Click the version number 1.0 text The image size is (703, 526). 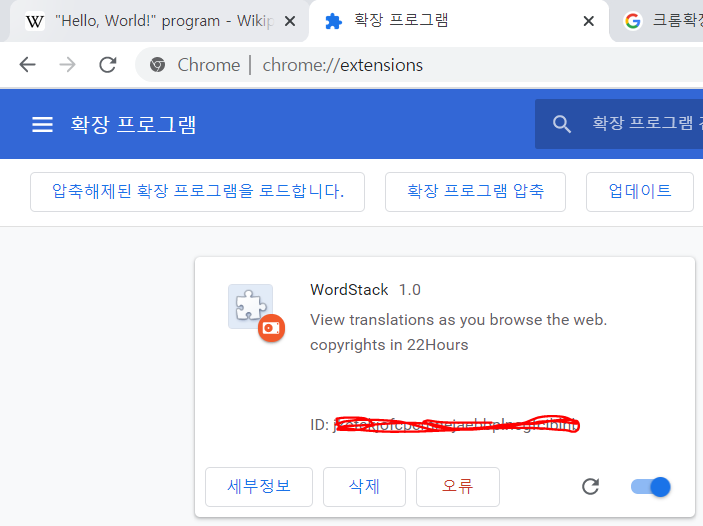[x=410, y=290]
